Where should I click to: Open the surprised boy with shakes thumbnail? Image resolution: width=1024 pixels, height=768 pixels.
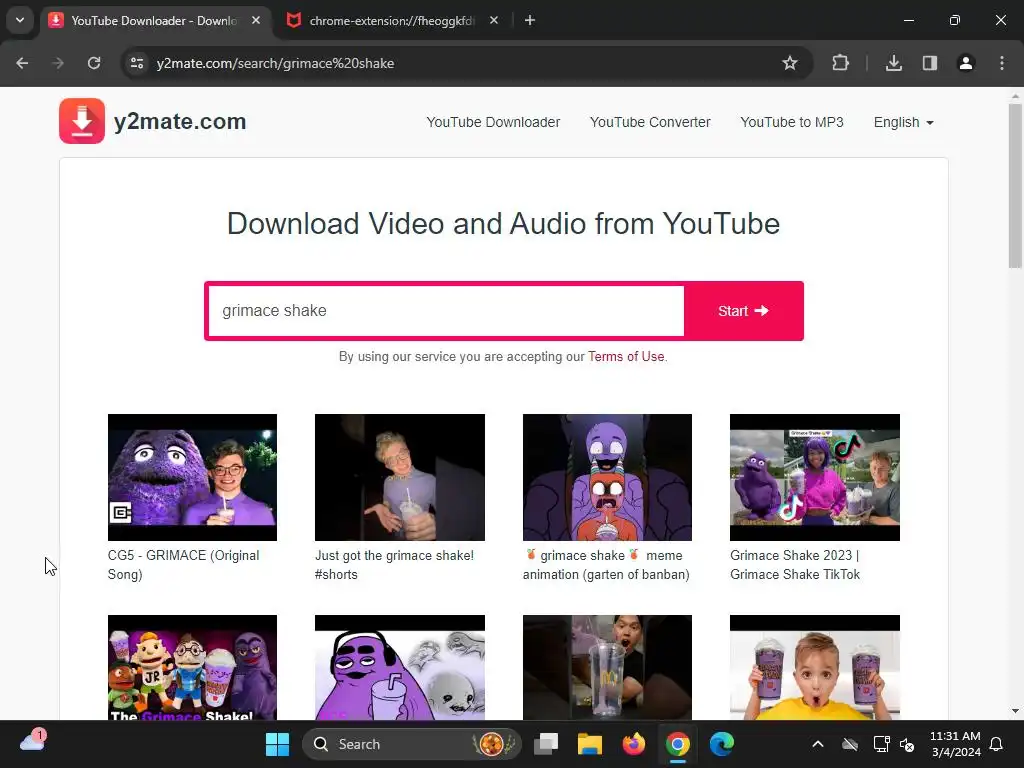[x=815, y=667]
